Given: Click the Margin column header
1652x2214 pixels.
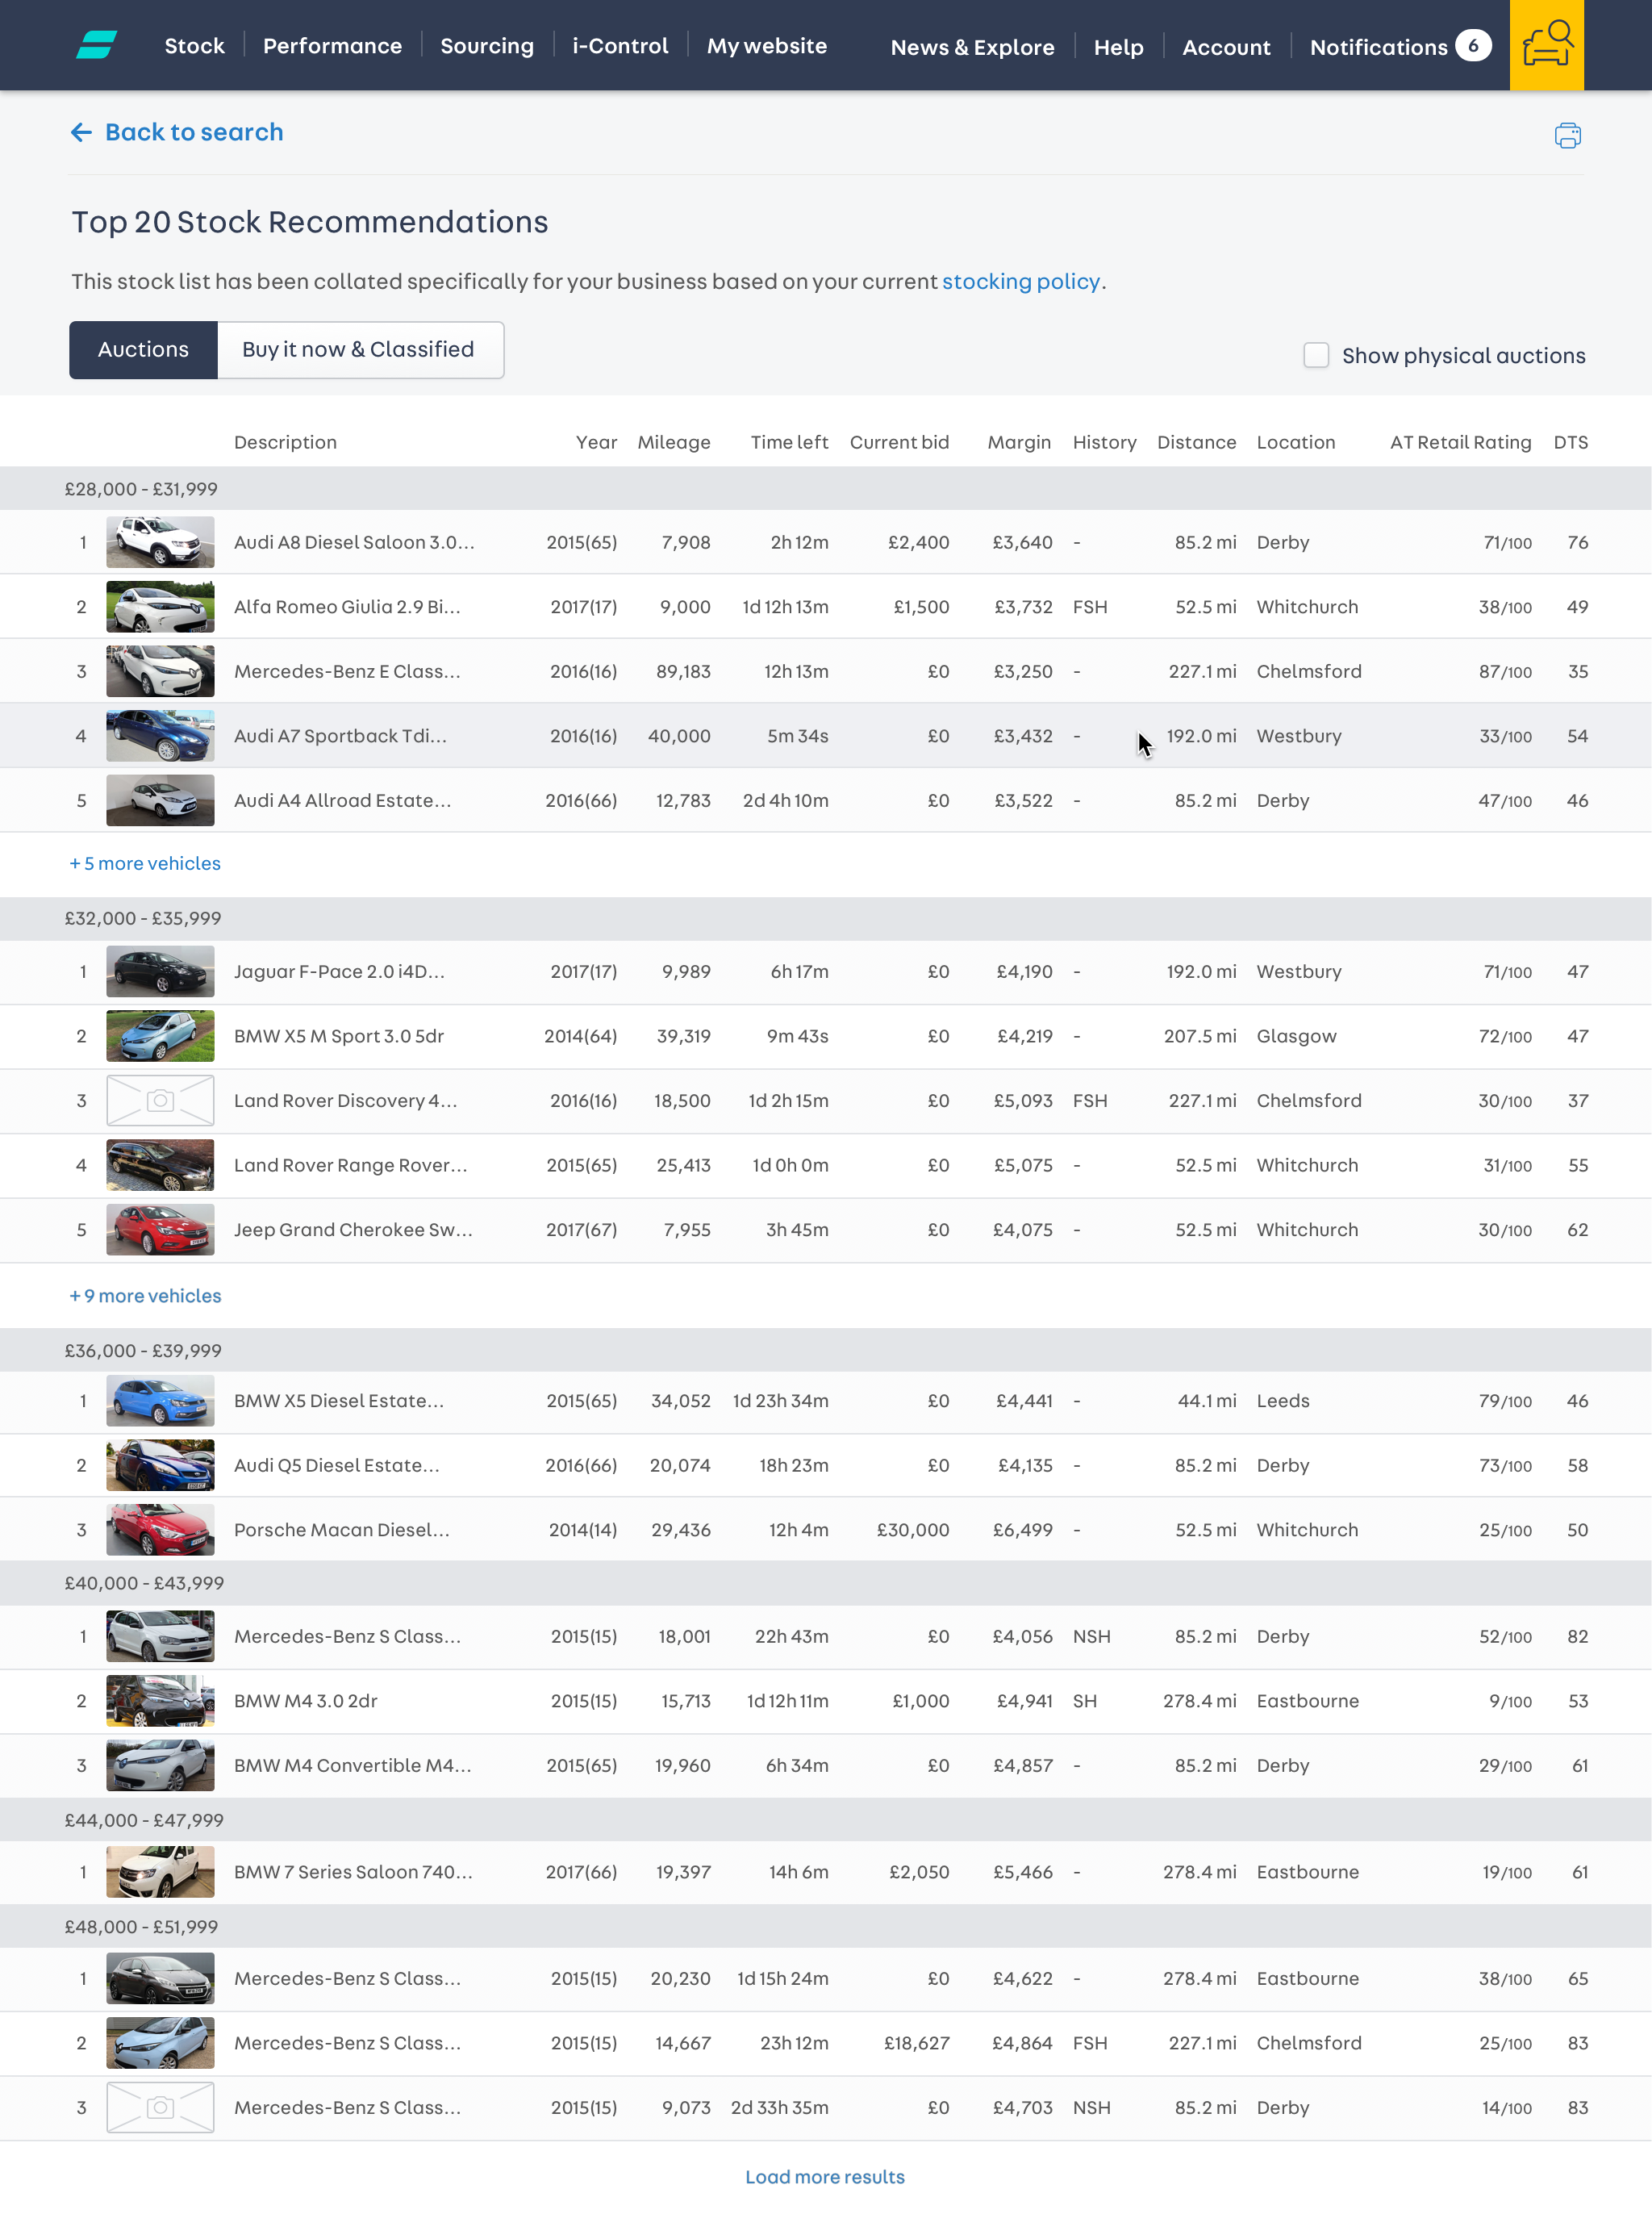Looking at the screenshot, I should click(x=1019, y=442).
